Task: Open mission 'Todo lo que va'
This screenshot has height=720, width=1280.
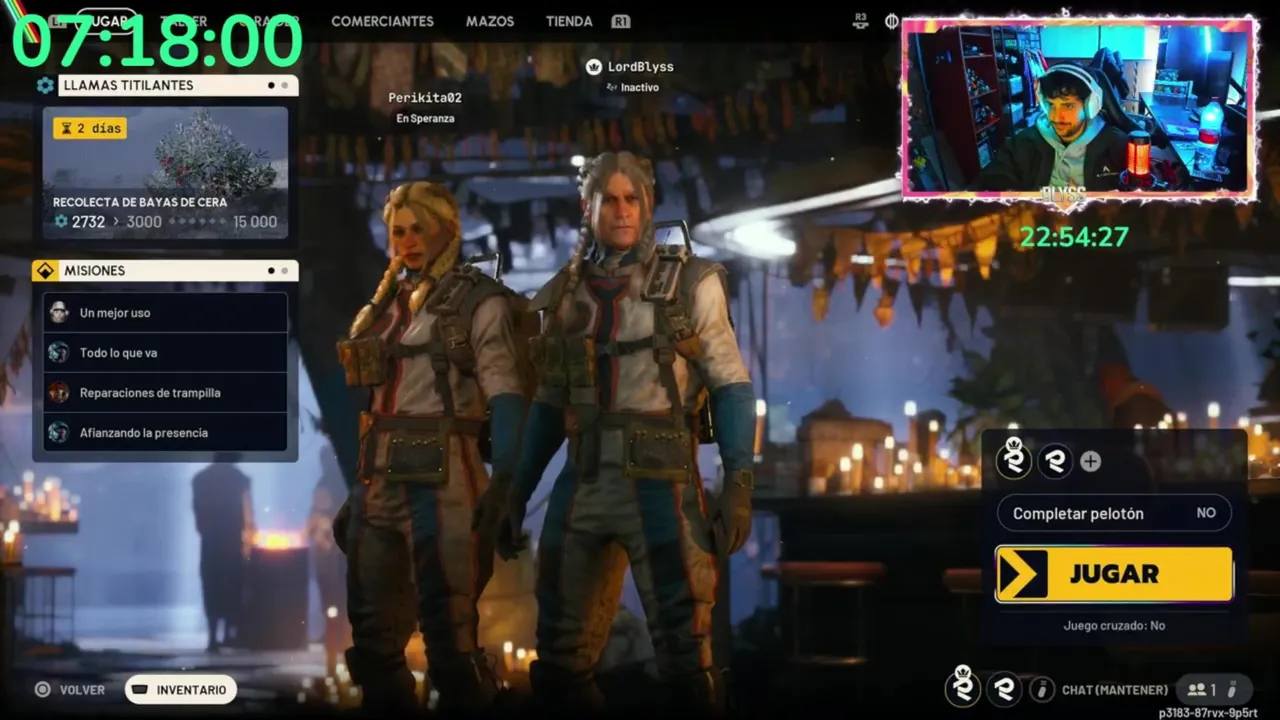Action: 165,353
